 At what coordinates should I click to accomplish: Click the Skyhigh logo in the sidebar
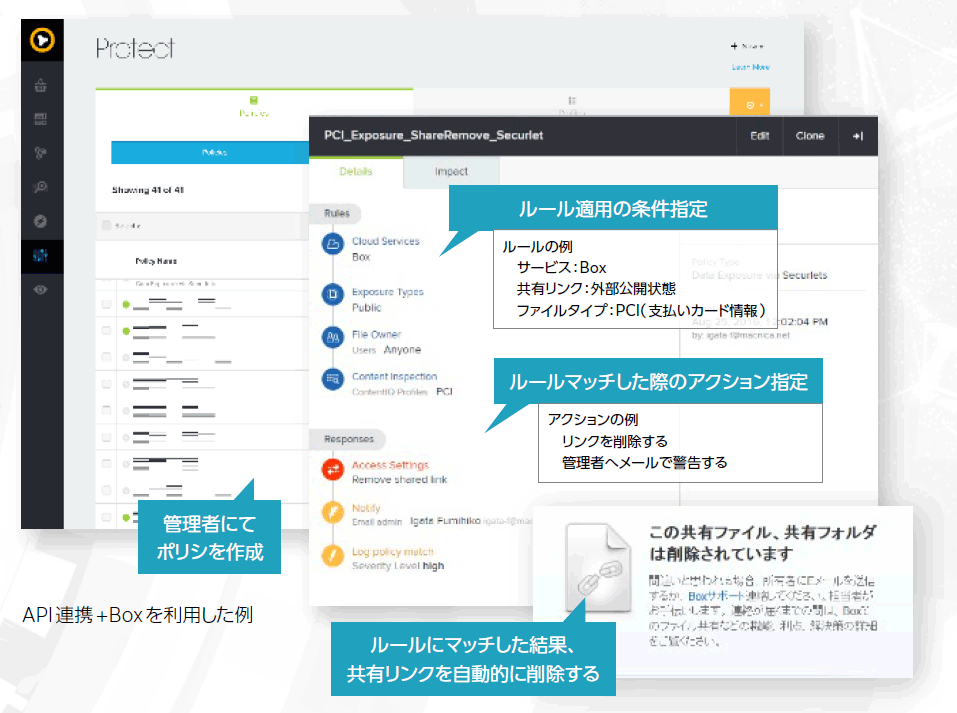tap(42, 40)
